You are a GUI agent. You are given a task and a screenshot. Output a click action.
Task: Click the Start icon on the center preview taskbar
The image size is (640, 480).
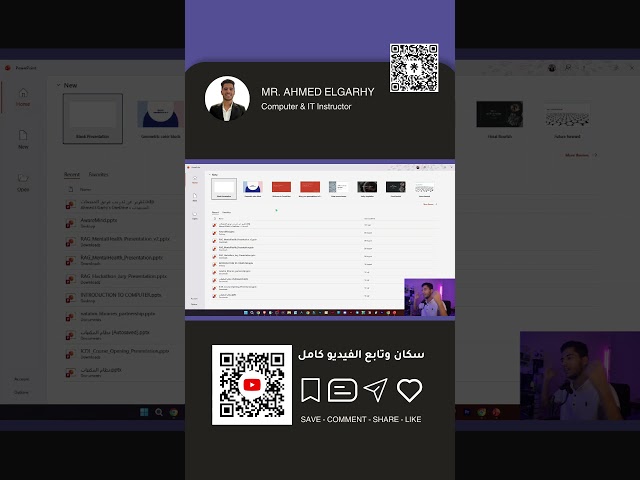pyautogui.click(x=246, y=313)
